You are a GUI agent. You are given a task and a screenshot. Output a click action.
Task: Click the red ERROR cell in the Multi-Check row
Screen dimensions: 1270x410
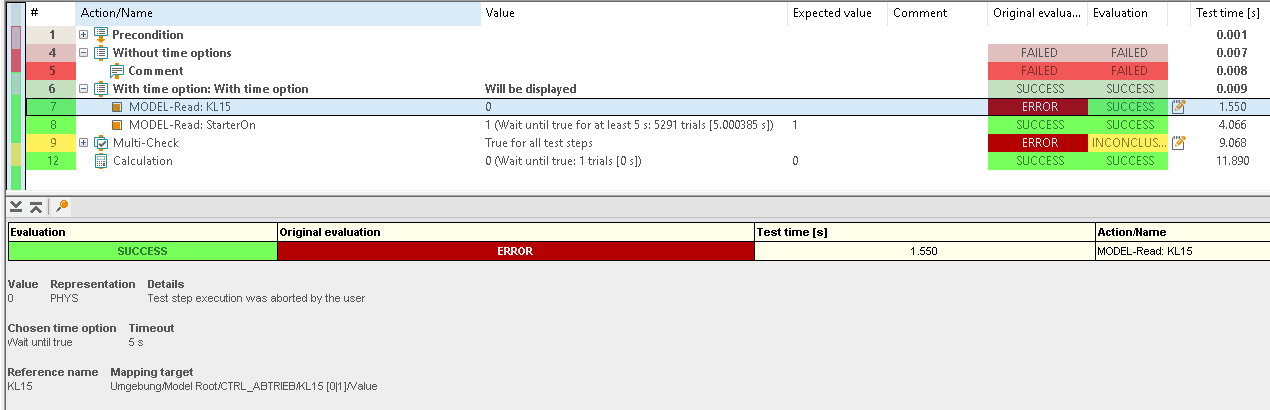pos(1039,143)
